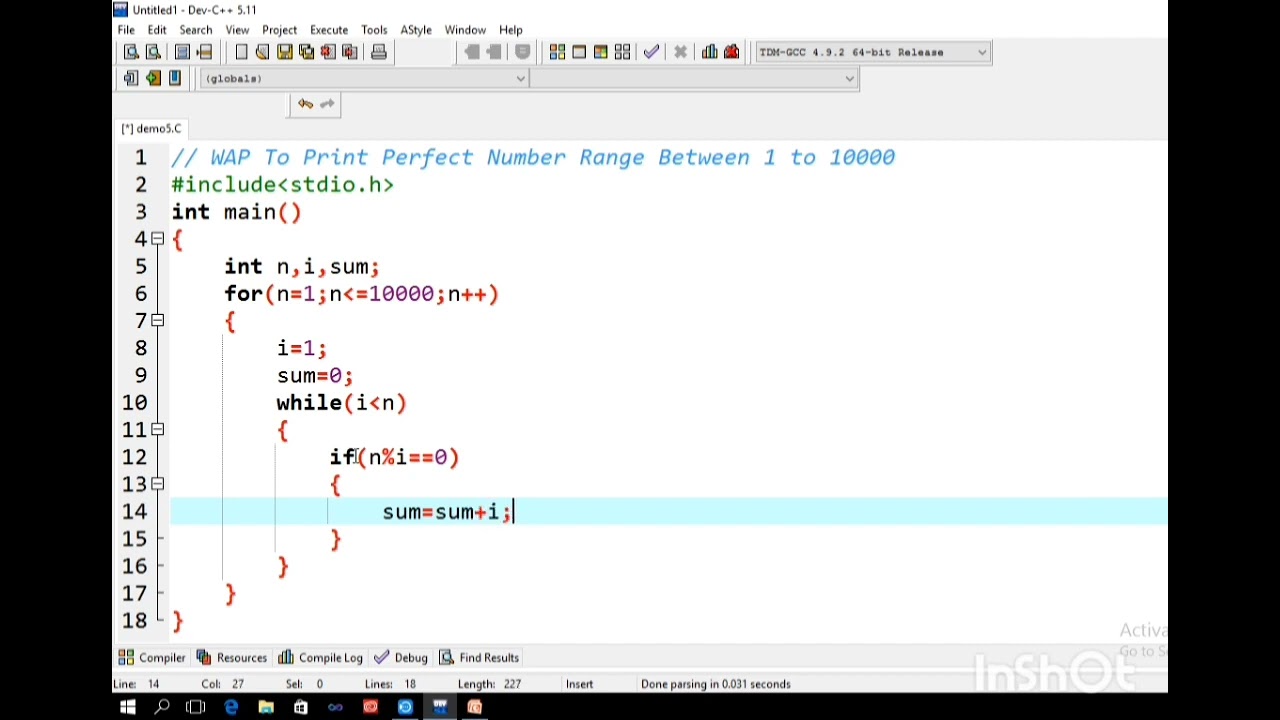The height and width of the screenshot is (720, 1280).
Task: Click the Save All toolbar icon
Action: 306,52
